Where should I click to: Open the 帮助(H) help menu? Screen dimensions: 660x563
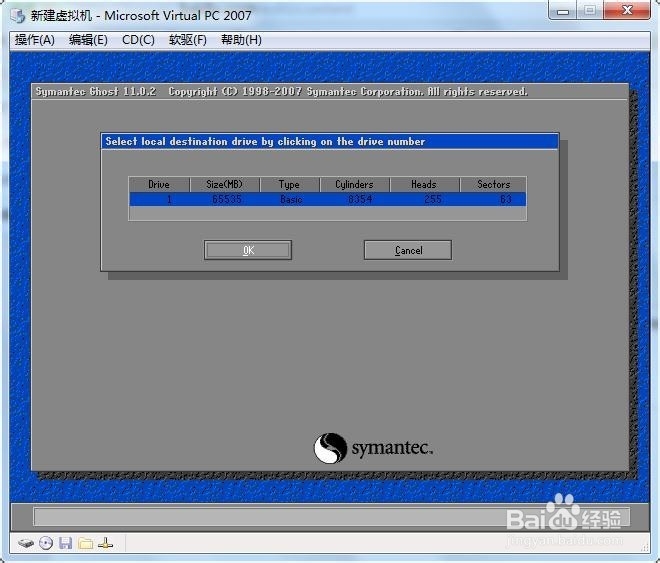coord(241,40)
